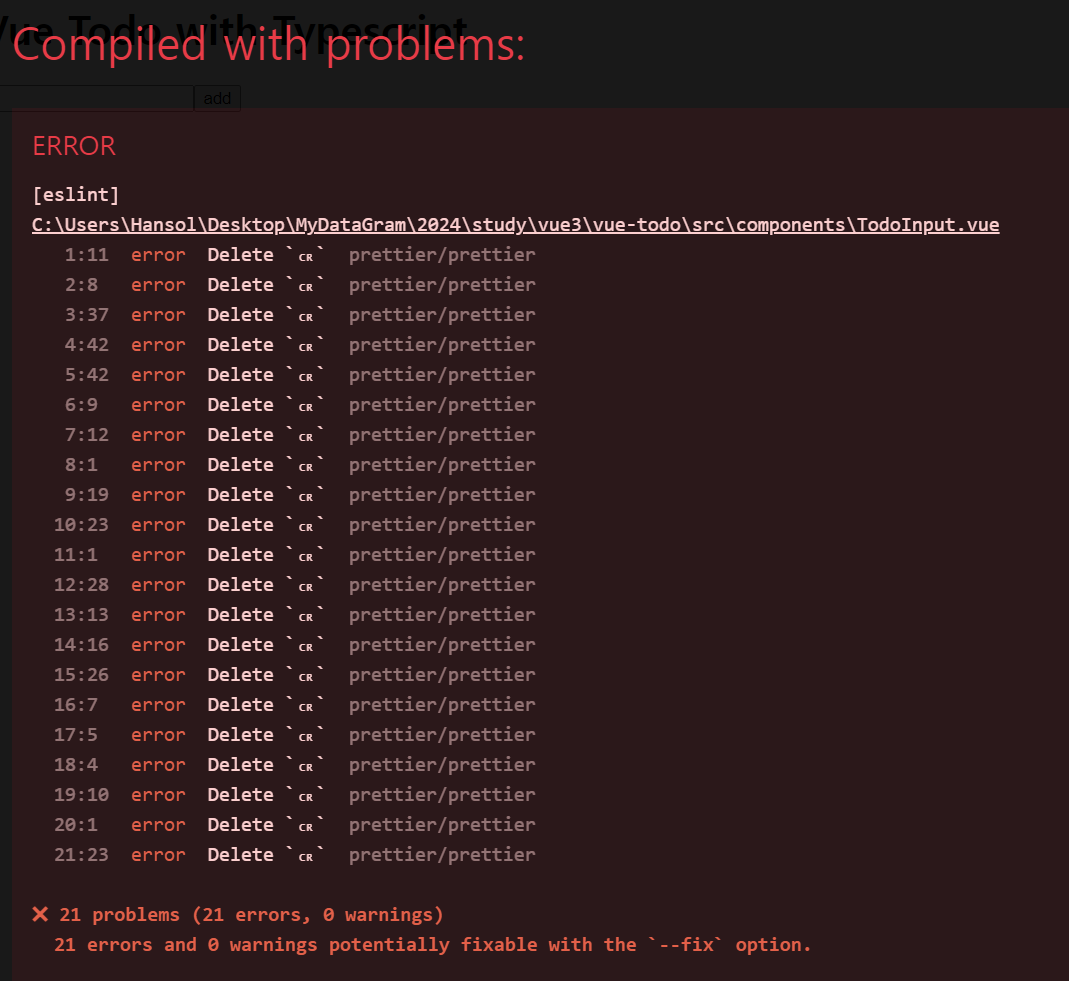The width and height of the screenshot is (1069, 981).
Task: Click the todo text input field
Action: pyautogui.click(x=96, y=98)
